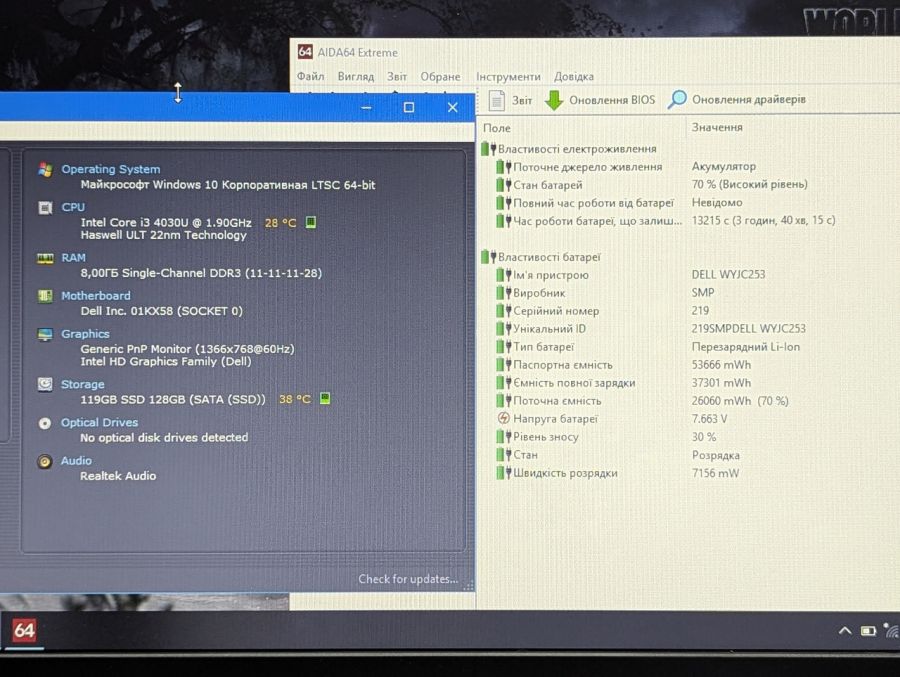Screen dimensions: 900x677
Task: Click the magnifier Оновлення драйверів icon
Action: 677,99
